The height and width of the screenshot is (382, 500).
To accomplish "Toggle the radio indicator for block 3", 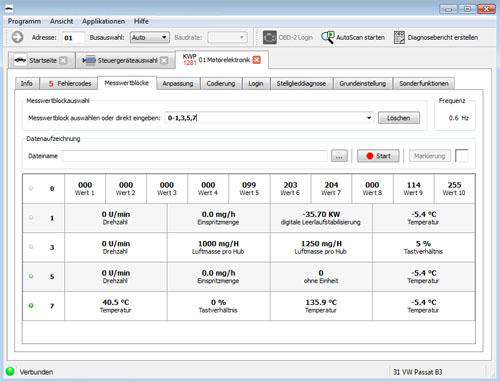I will click(x=31, y=247).
